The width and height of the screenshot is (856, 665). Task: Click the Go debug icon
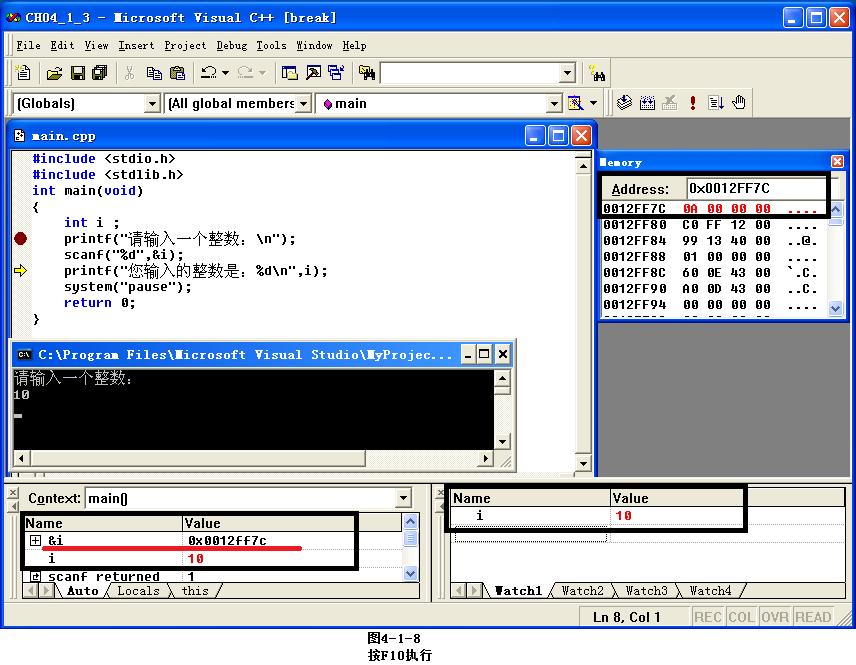716,102
